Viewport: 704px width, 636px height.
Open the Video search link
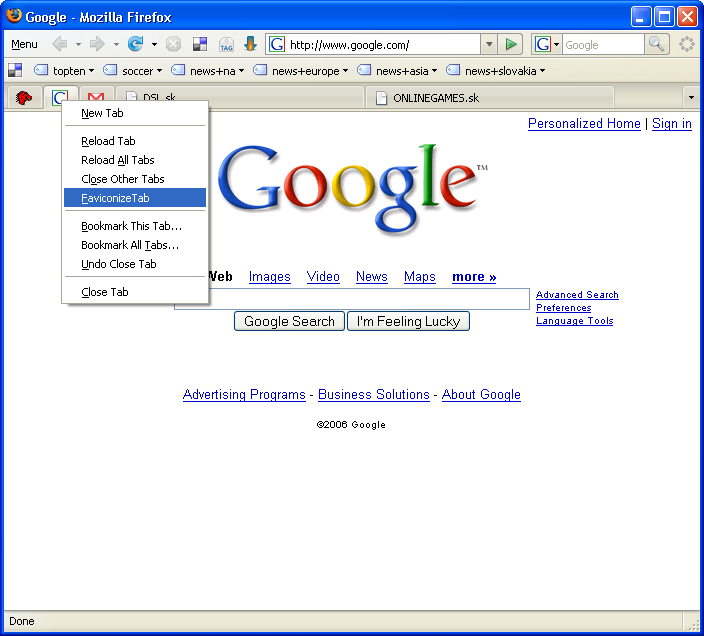tap(323, 276)
